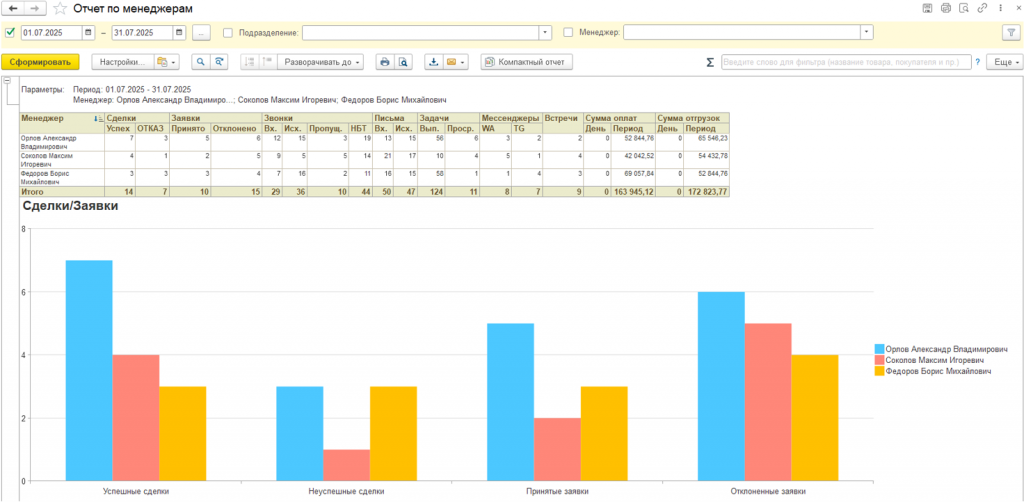
Task: Click the save diskette icon at top right
Action: click(x=929, y=8)
